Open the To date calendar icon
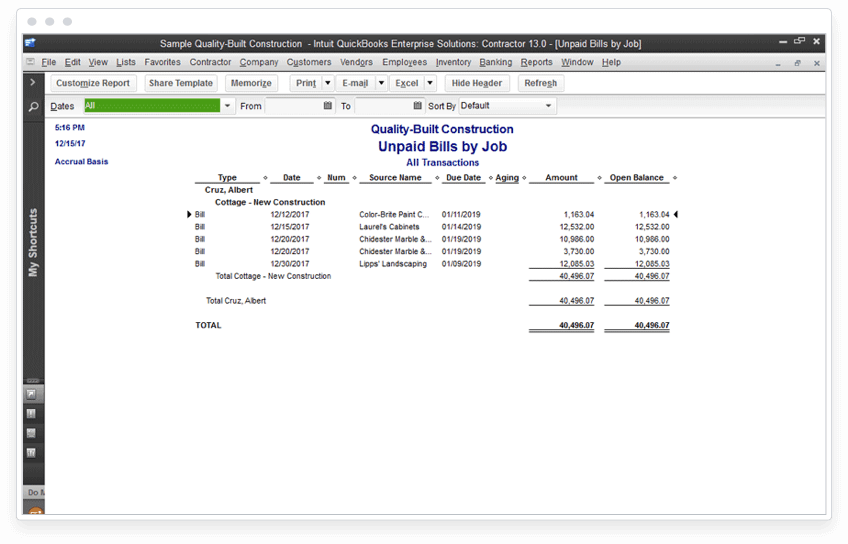The width and height of the screenshot is (848, 544). (418, 105)
